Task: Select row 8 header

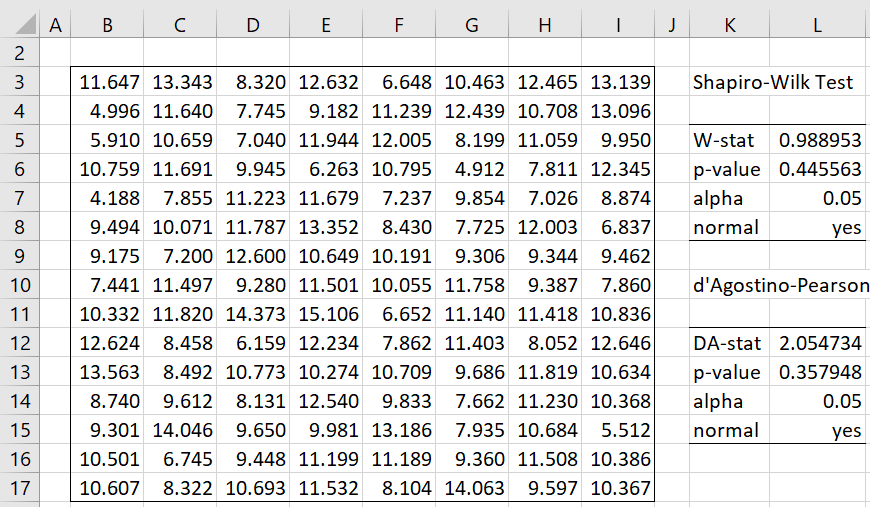Action: (20, 227)
